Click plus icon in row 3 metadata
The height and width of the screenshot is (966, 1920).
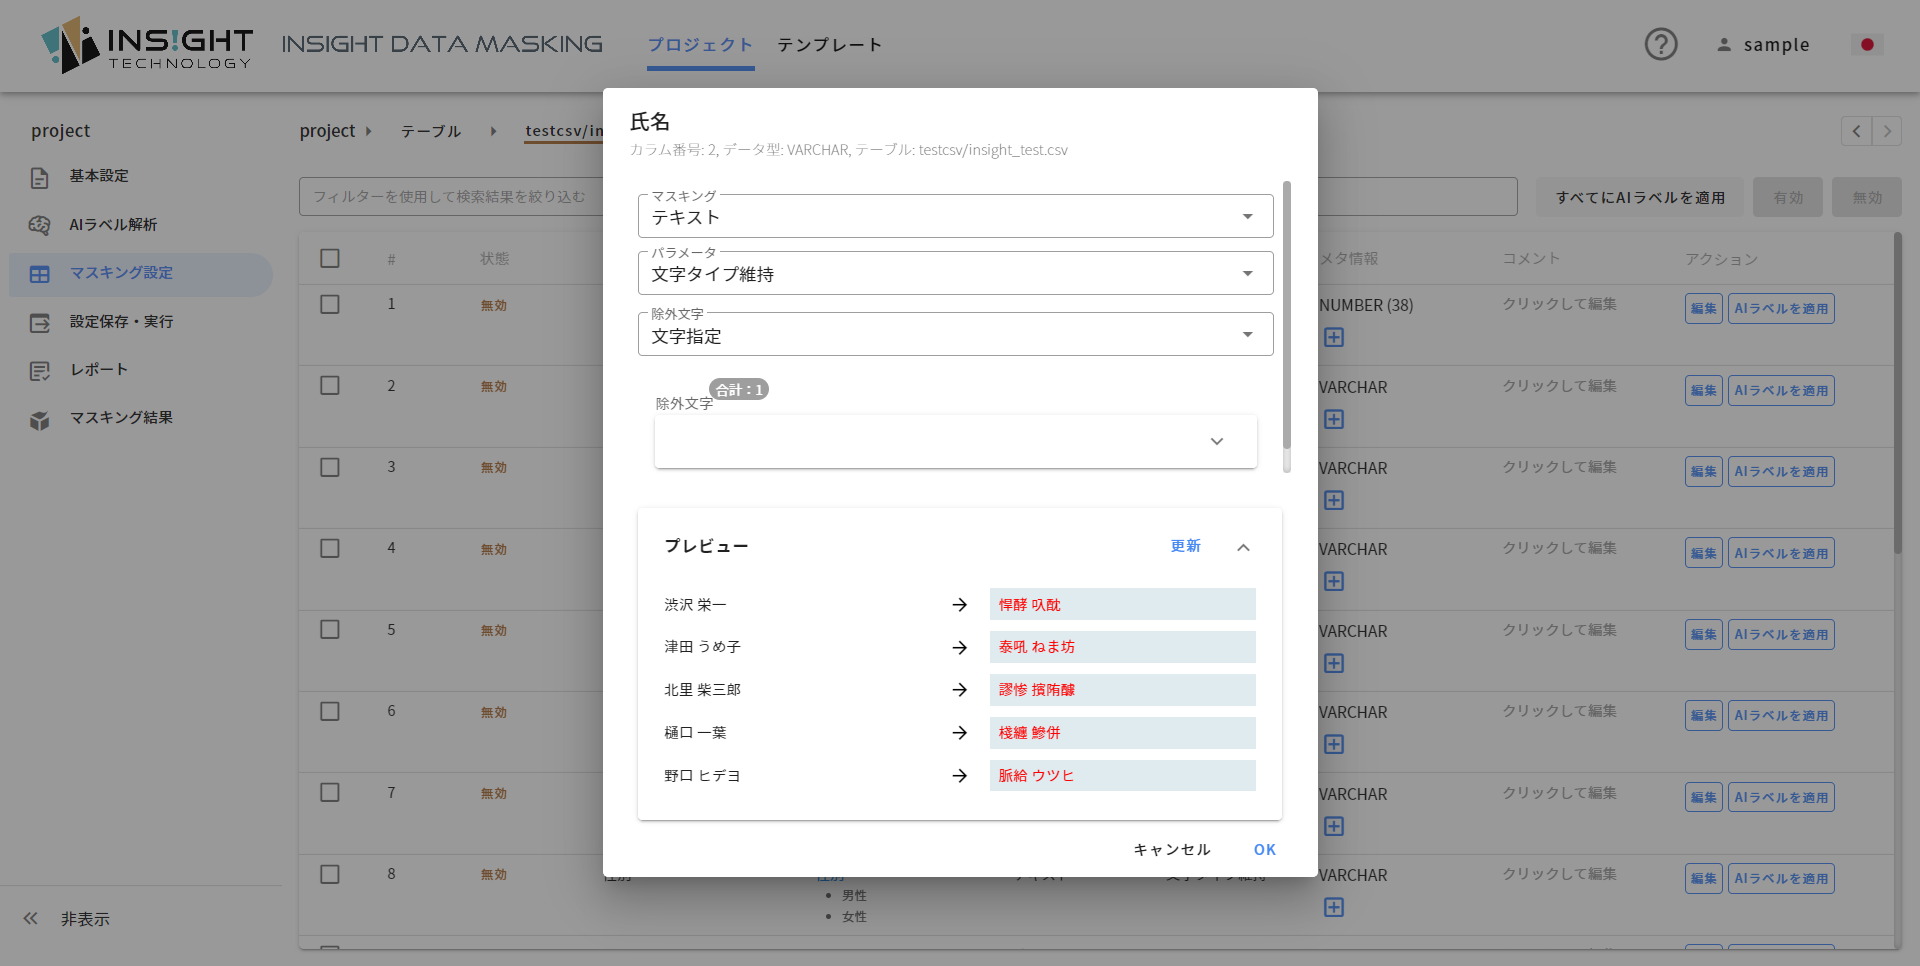[x=1334, y=501]
